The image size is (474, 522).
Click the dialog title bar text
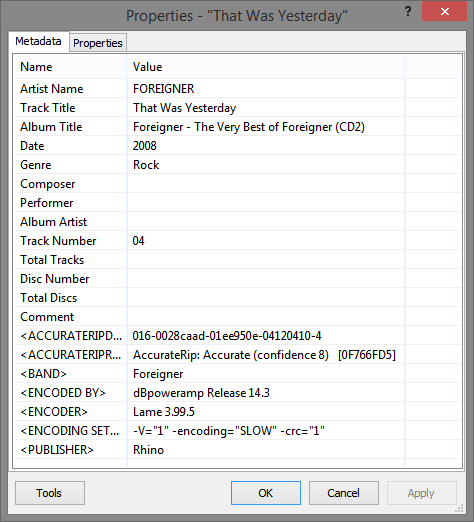coord(237,16)
